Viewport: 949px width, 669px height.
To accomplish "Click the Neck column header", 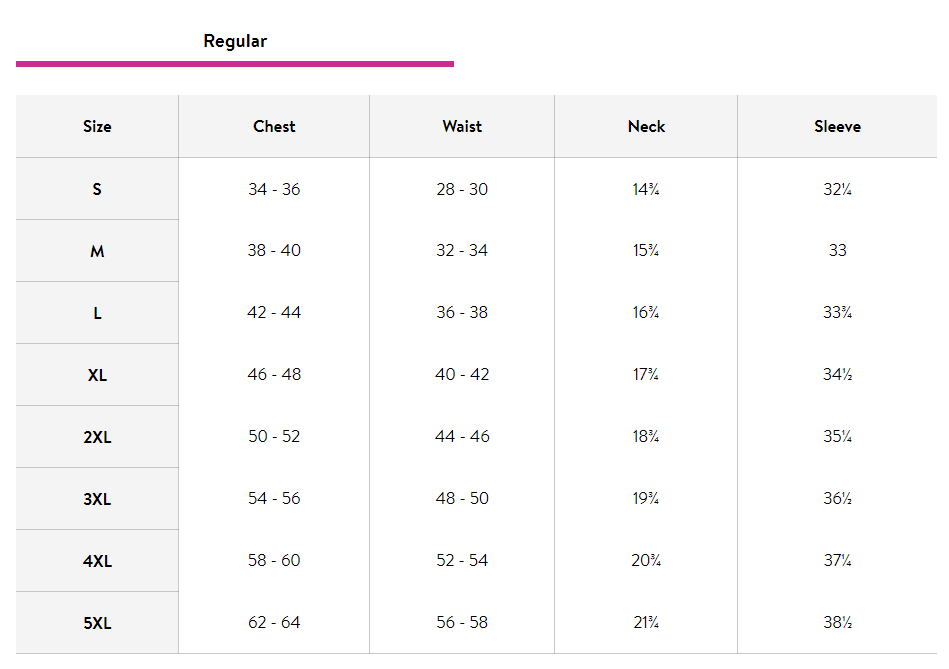I will click(x=646, y=127).
